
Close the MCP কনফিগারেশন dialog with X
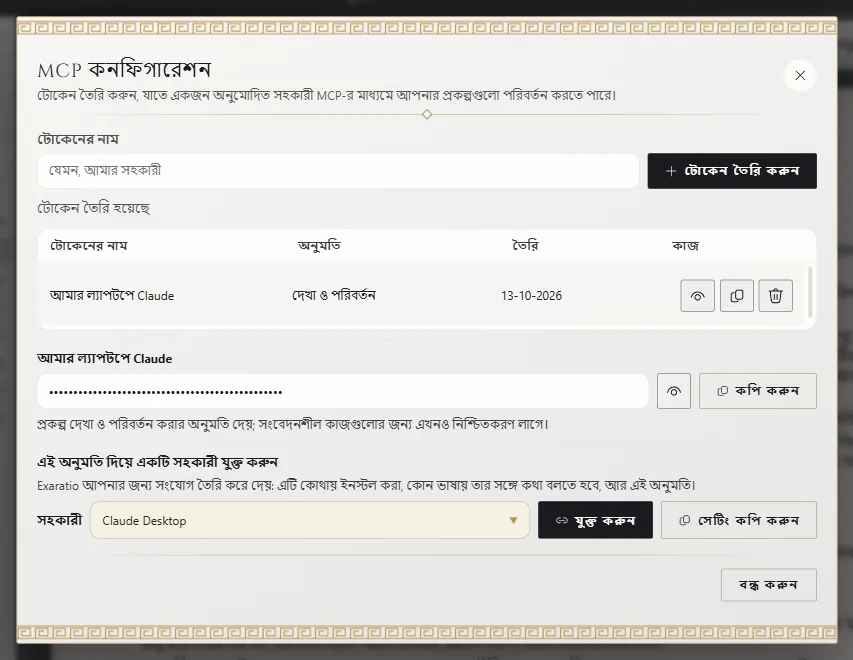800,76
